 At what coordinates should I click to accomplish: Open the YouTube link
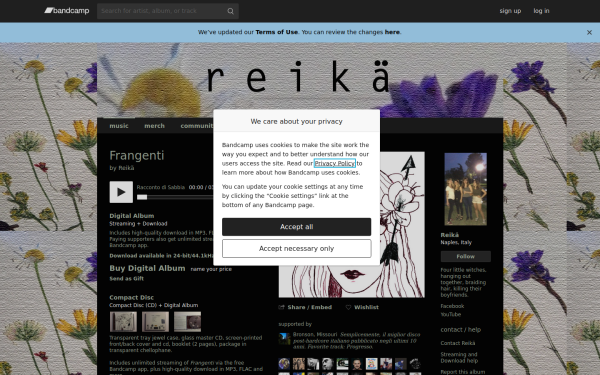450,315
